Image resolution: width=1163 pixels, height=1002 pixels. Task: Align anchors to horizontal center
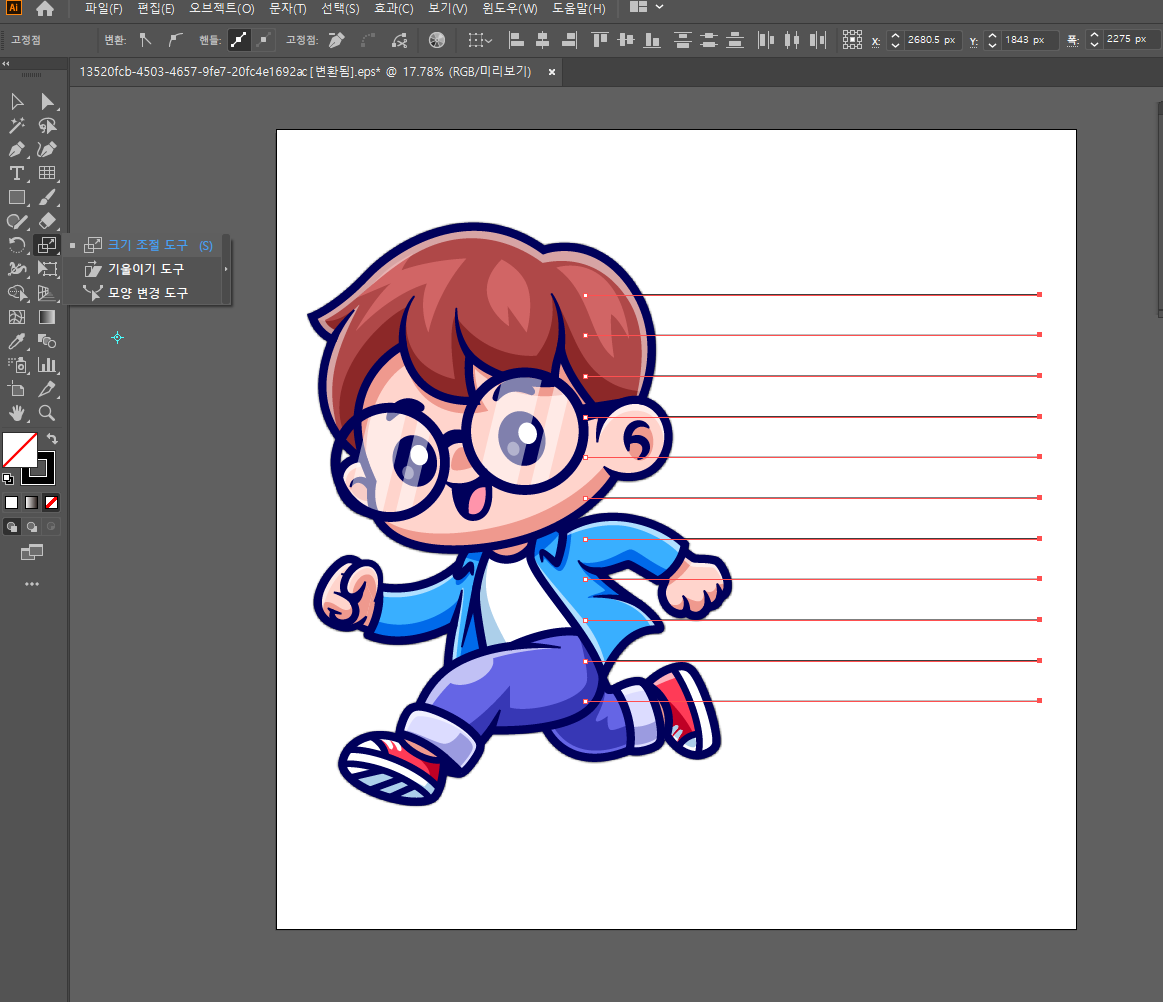click(x=543, y=40)
